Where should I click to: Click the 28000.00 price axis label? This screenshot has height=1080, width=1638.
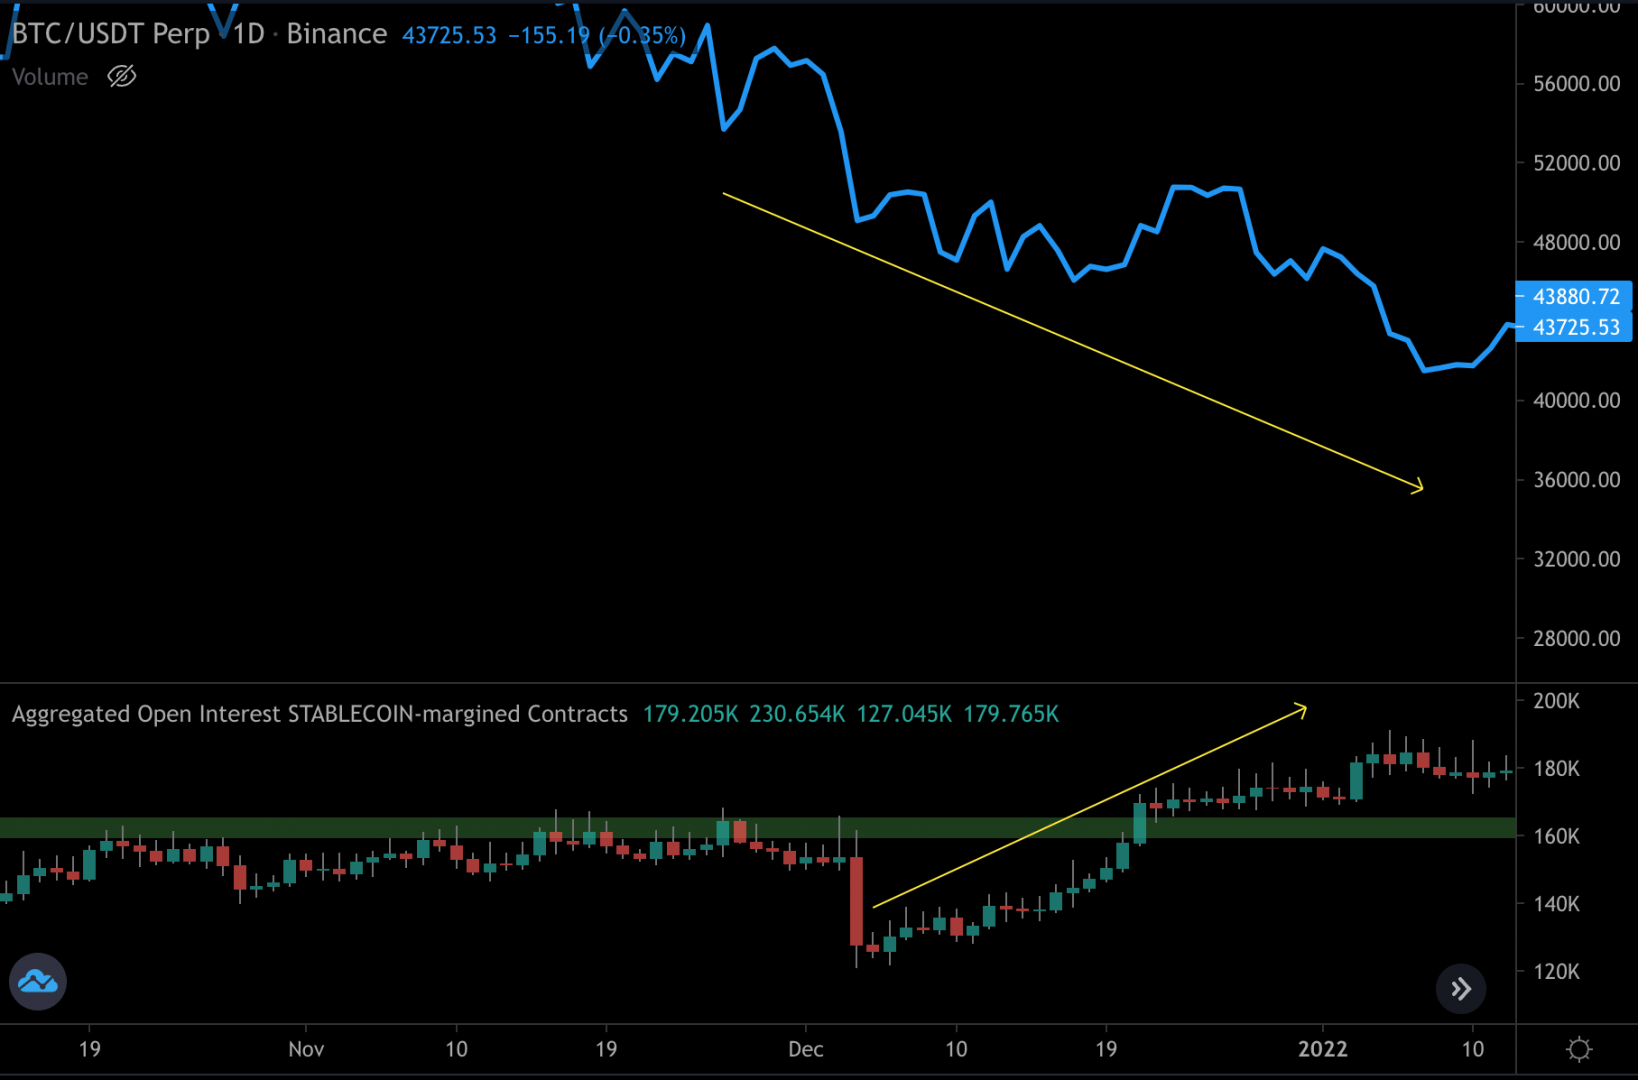coord(1577,638)
